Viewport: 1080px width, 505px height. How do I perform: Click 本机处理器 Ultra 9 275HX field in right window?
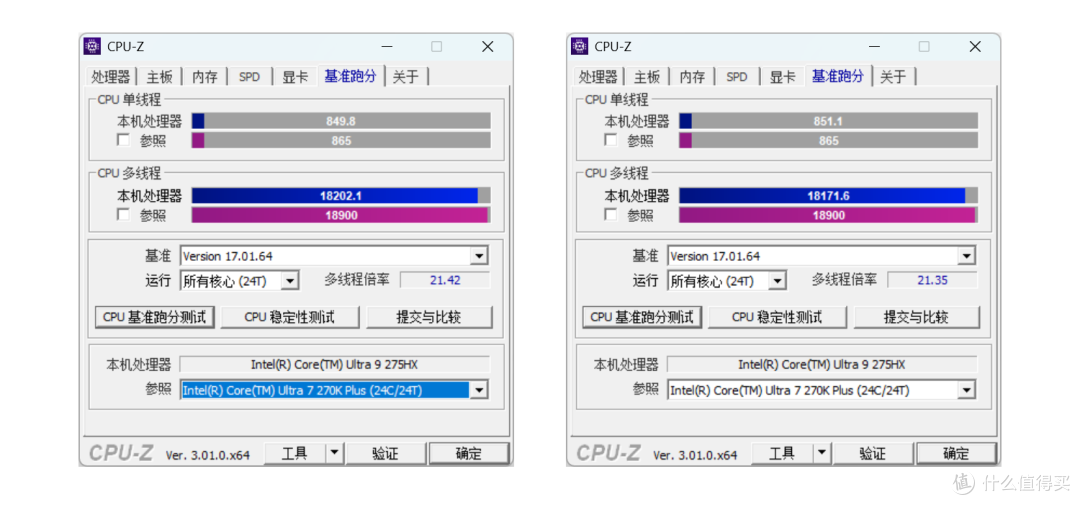[x=822, y=364]
